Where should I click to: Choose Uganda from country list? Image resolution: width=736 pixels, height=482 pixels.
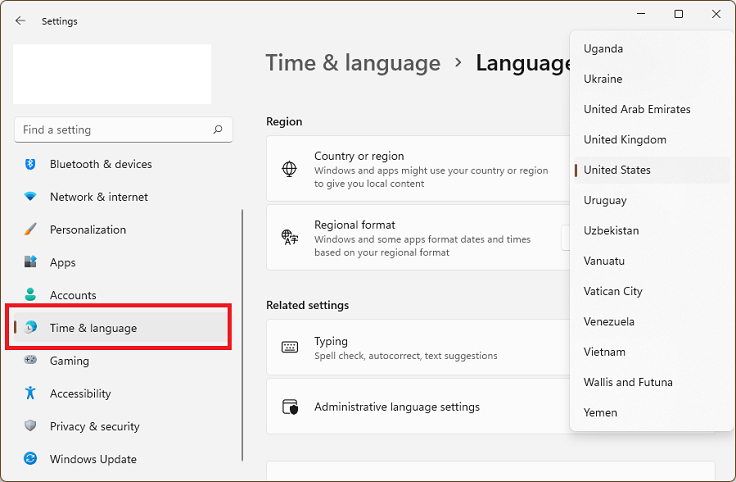pyautogui.click(x=652, y=49)
